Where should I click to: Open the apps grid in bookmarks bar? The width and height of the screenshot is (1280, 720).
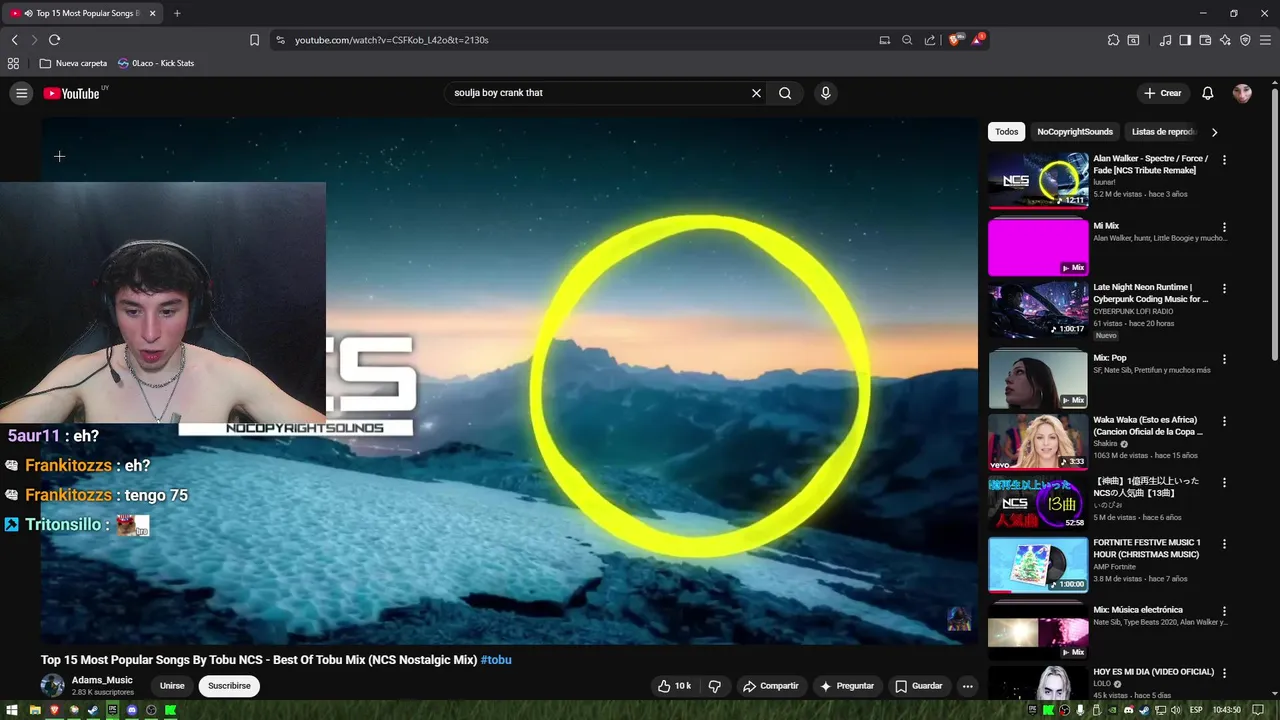pos(13,63)
